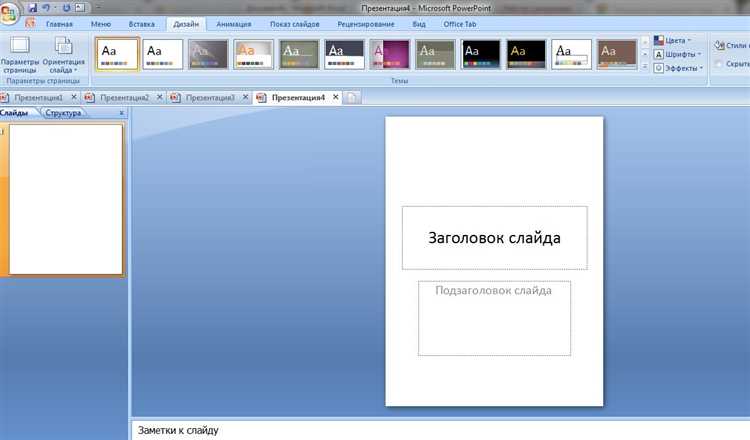Toggle Hide background graphics checkbox

tap(719, 64)
